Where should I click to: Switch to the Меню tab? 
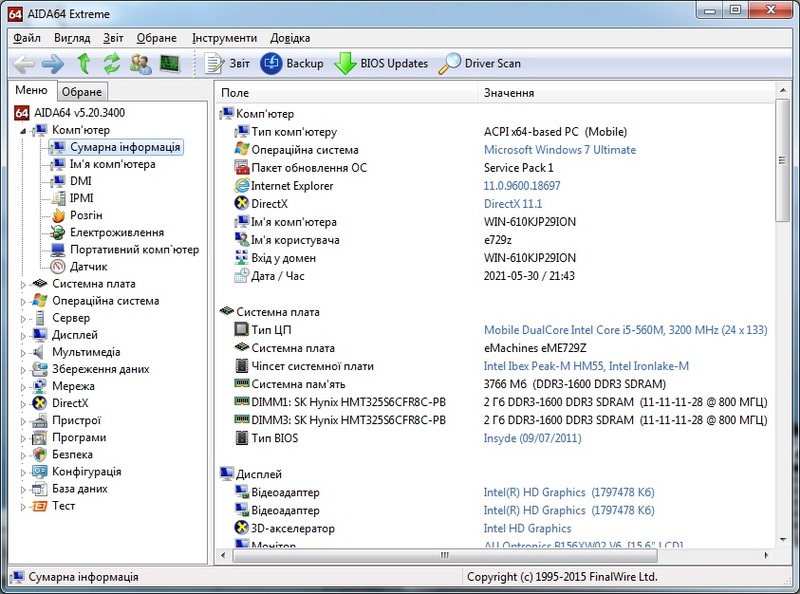pyautogui.click(x=31, y=90)
